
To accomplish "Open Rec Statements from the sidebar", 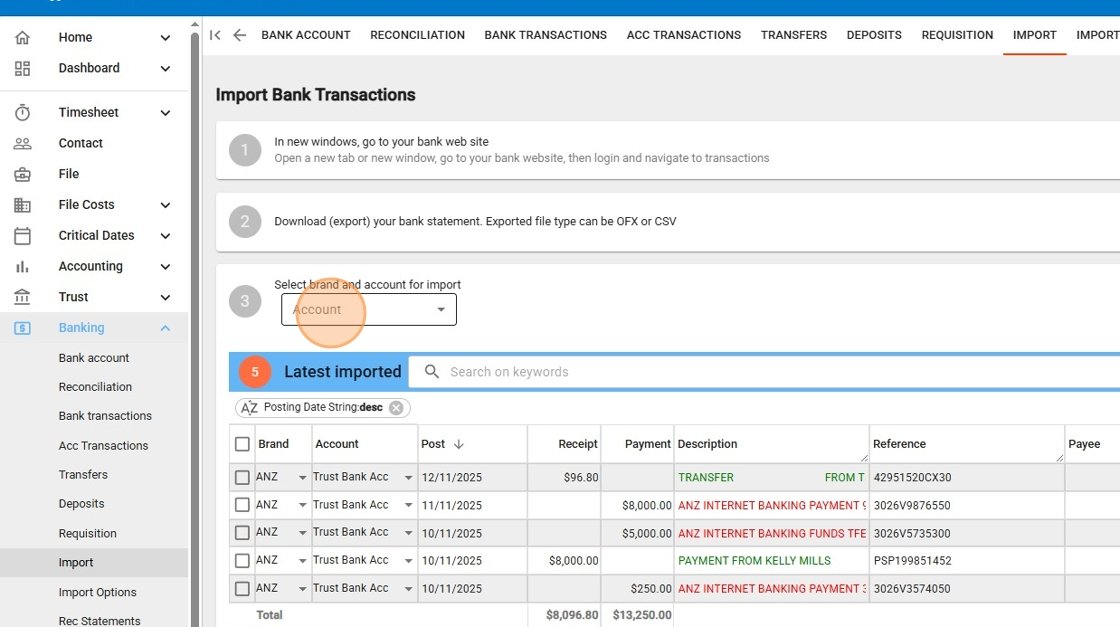I will coord(101,620).
